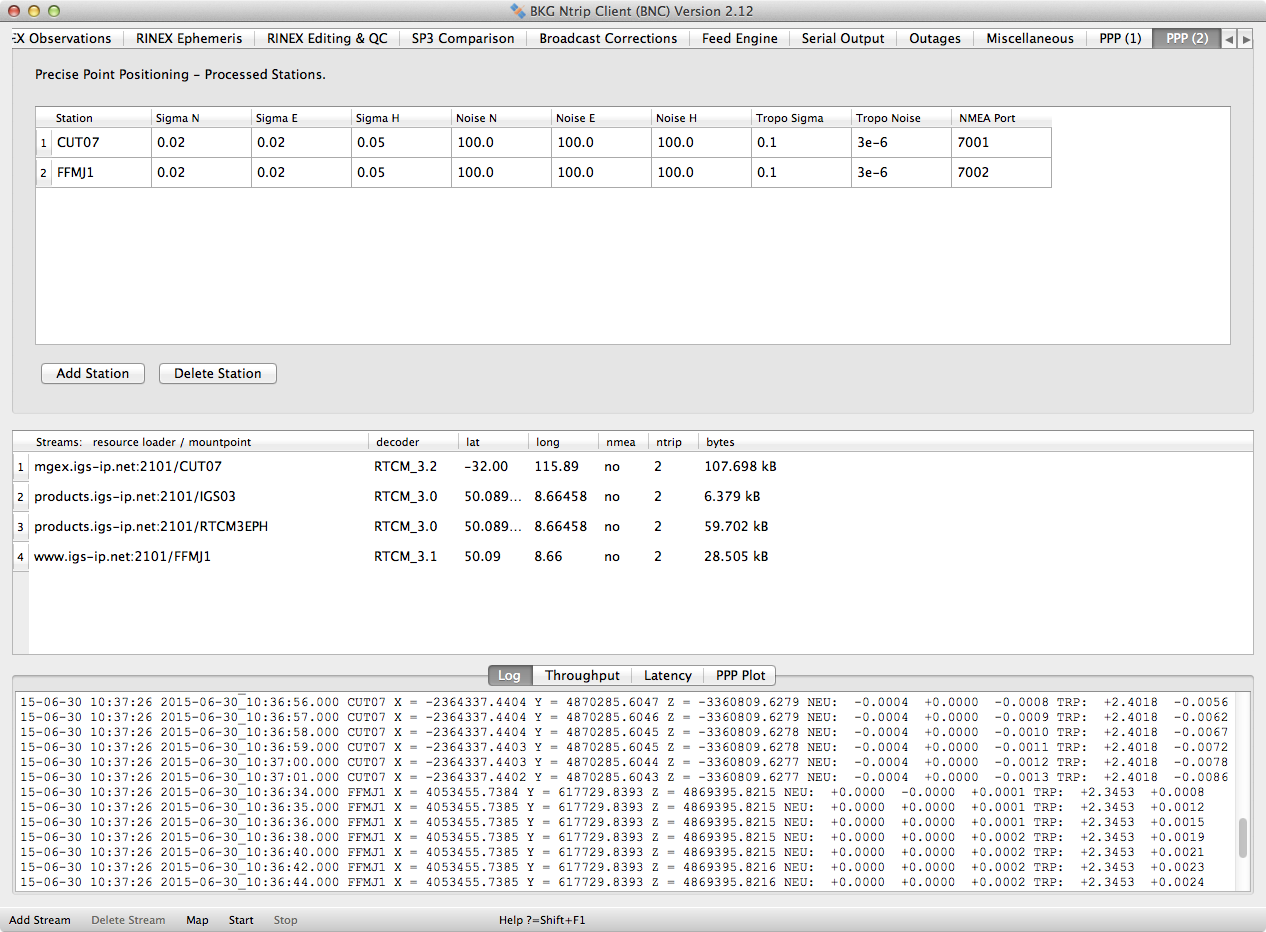This screenshot has height=932, width=1266.
Task: Click the left tab-scroll arrow
Action: [1228, 38]
